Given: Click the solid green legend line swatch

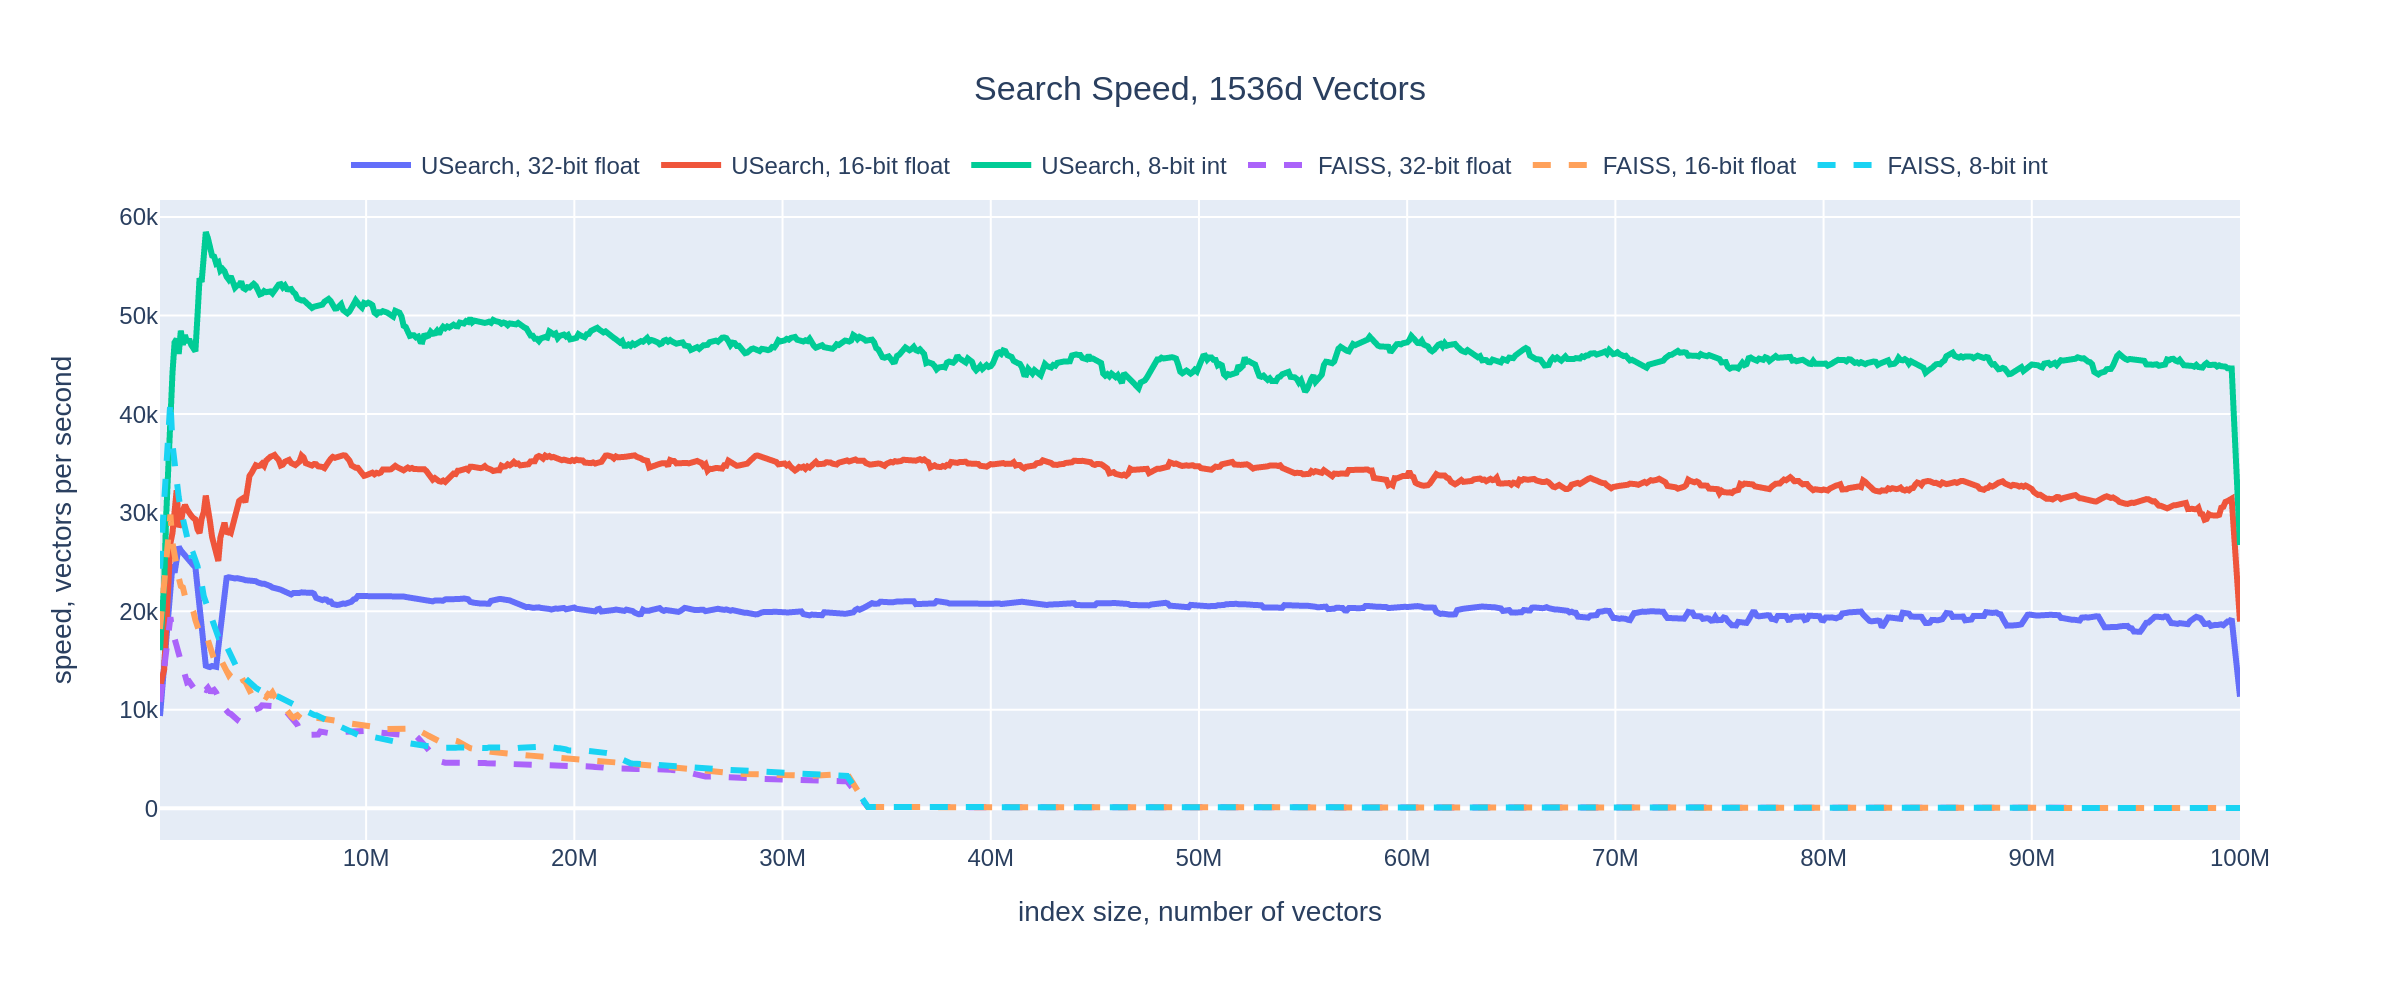Looking at the screenshot, I should [x=1001, y=165].
